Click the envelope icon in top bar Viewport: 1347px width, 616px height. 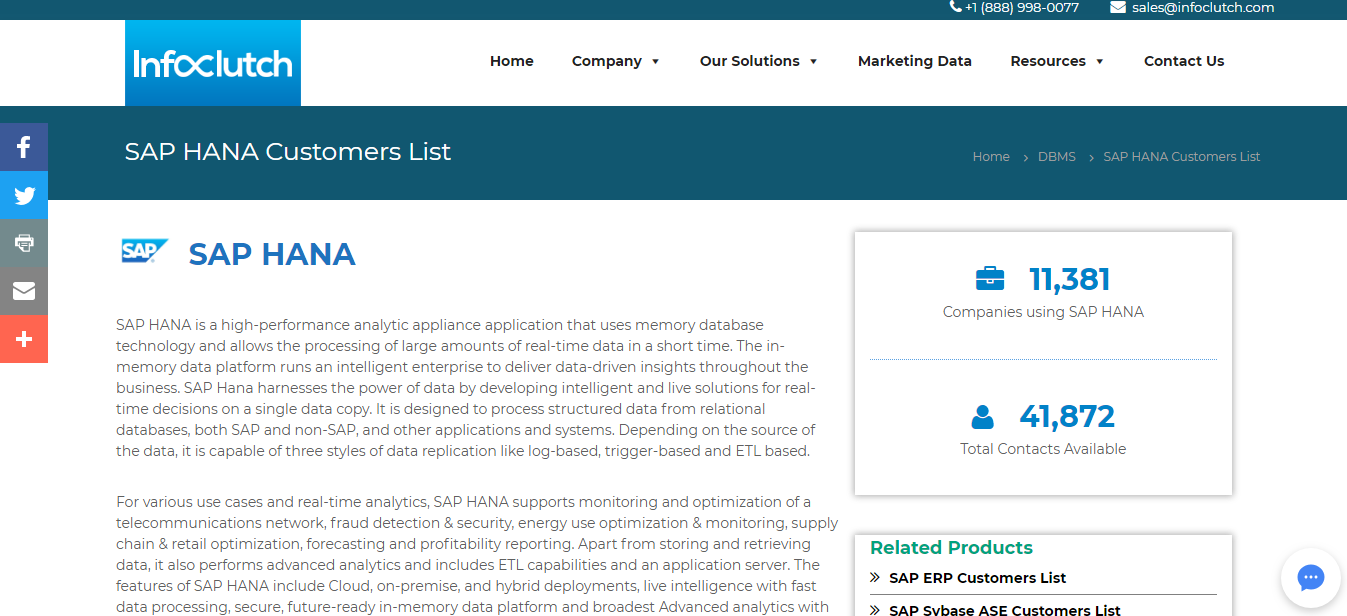pos(1118,7)
